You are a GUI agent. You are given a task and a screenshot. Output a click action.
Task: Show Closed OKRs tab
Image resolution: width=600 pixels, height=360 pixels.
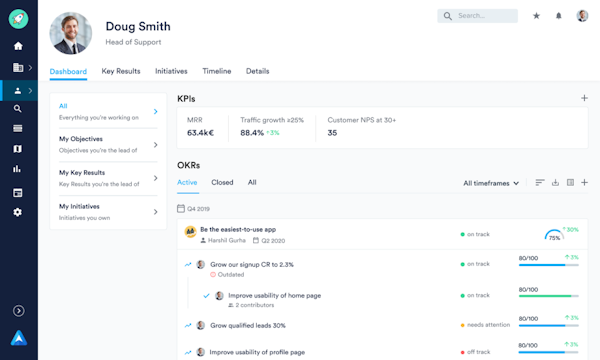point(222,182)
